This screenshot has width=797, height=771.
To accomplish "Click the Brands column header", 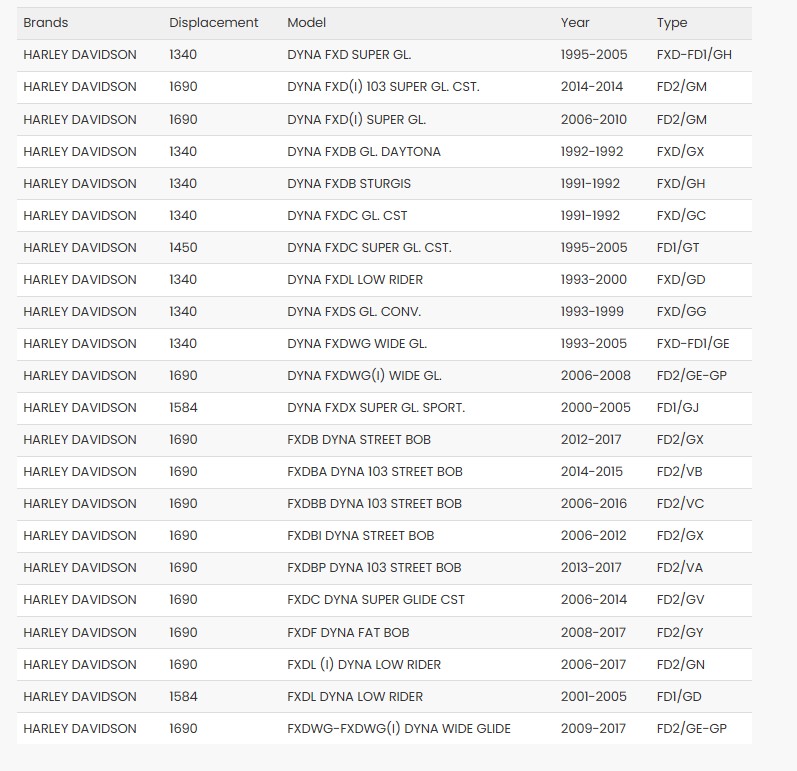I will click(46, 23).
